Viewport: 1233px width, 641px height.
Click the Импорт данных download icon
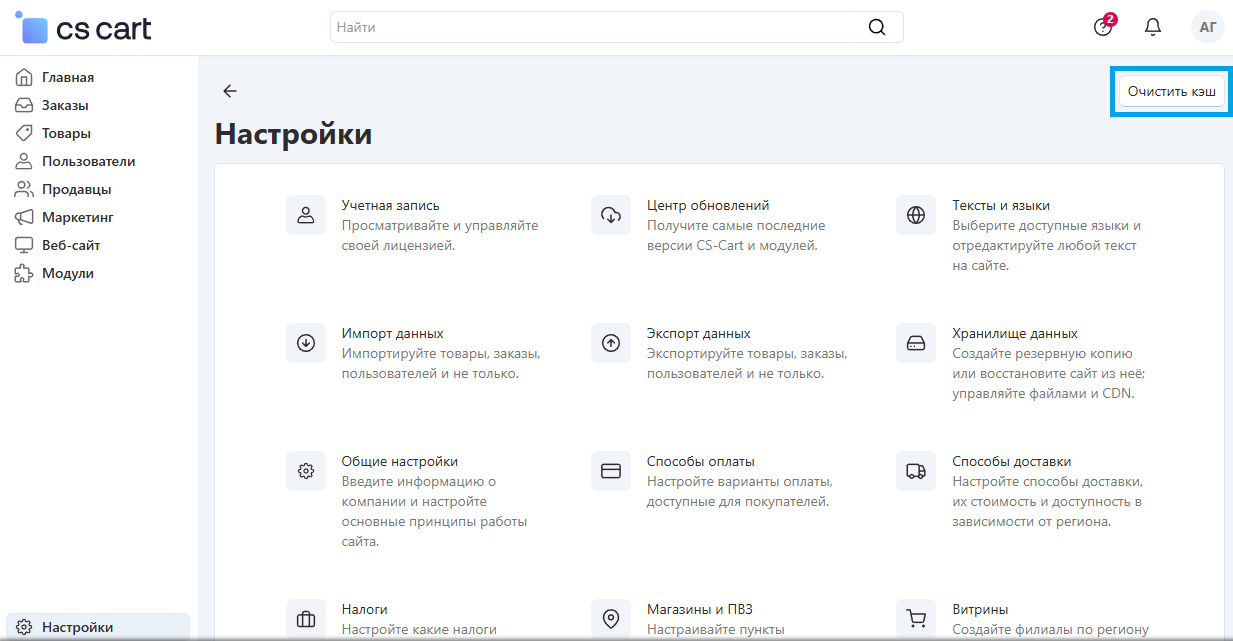tap(306, 343)
